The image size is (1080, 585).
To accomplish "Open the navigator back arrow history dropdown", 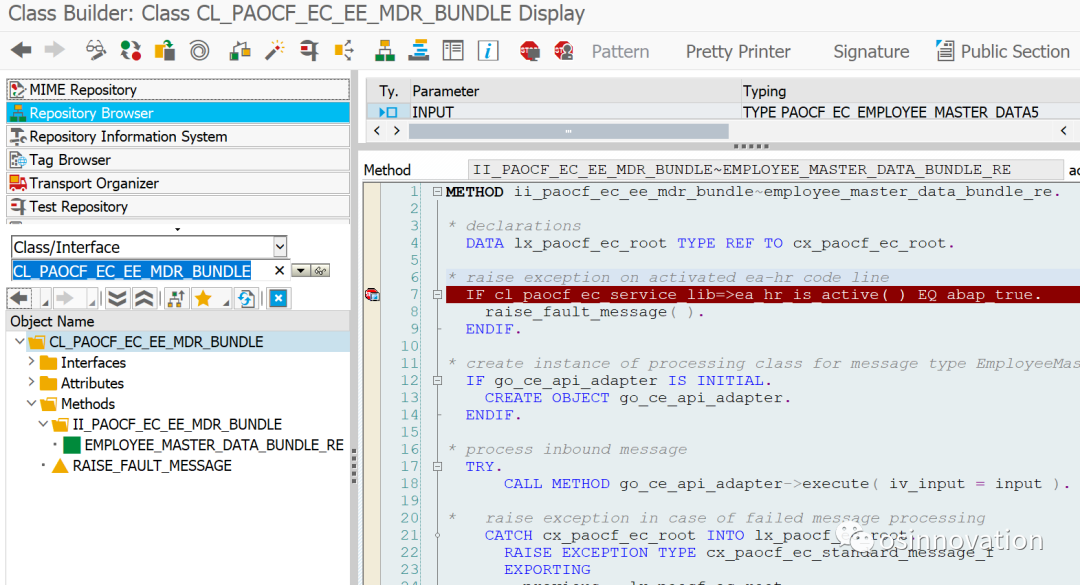I will pos(45,302).
